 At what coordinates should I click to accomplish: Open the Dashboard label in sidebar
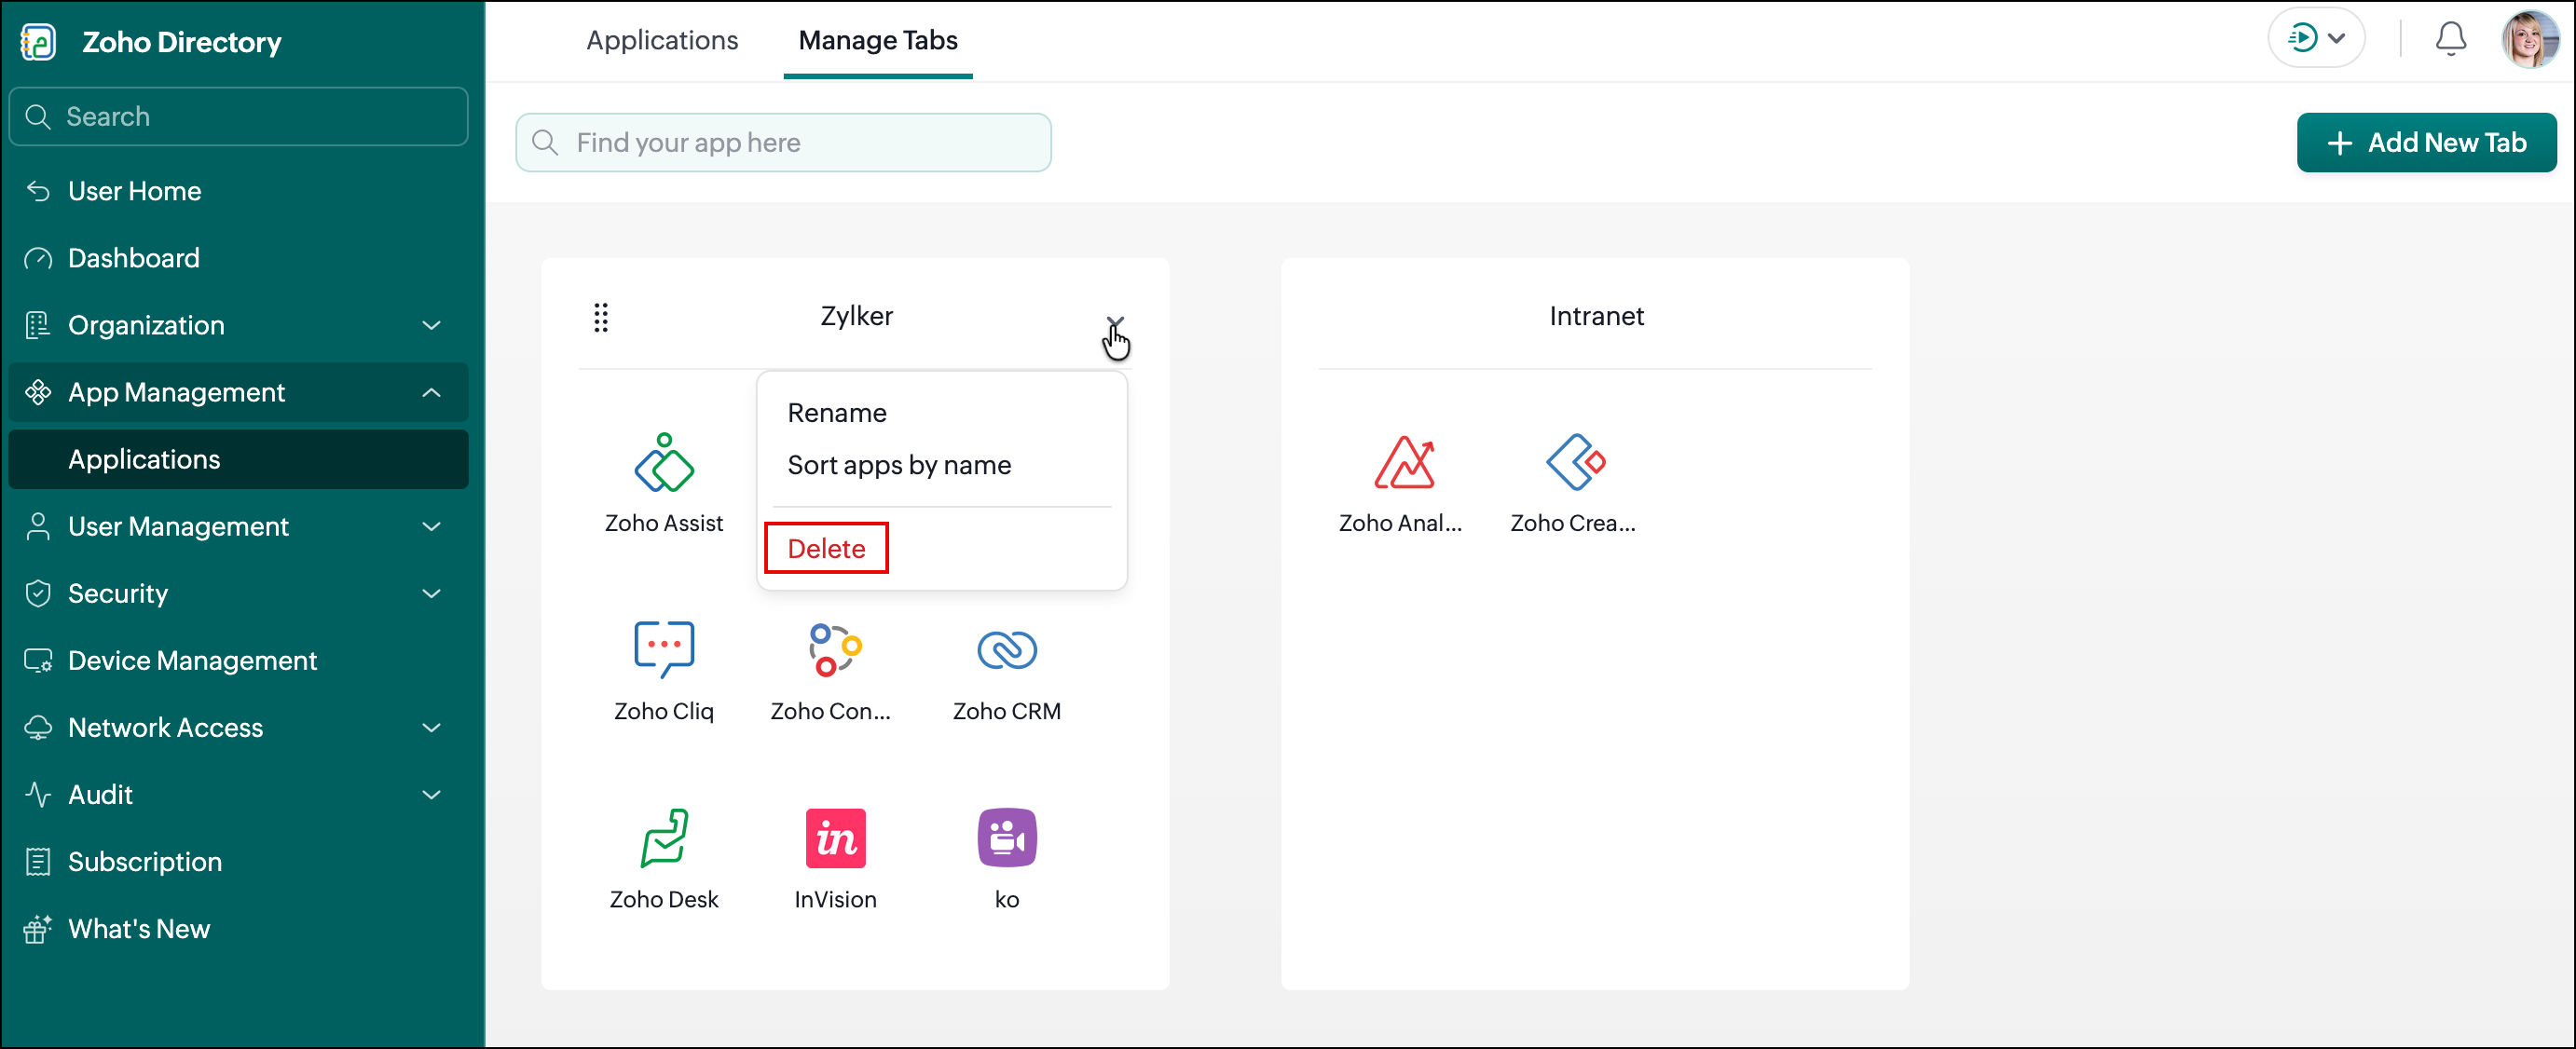click(134, 258)
